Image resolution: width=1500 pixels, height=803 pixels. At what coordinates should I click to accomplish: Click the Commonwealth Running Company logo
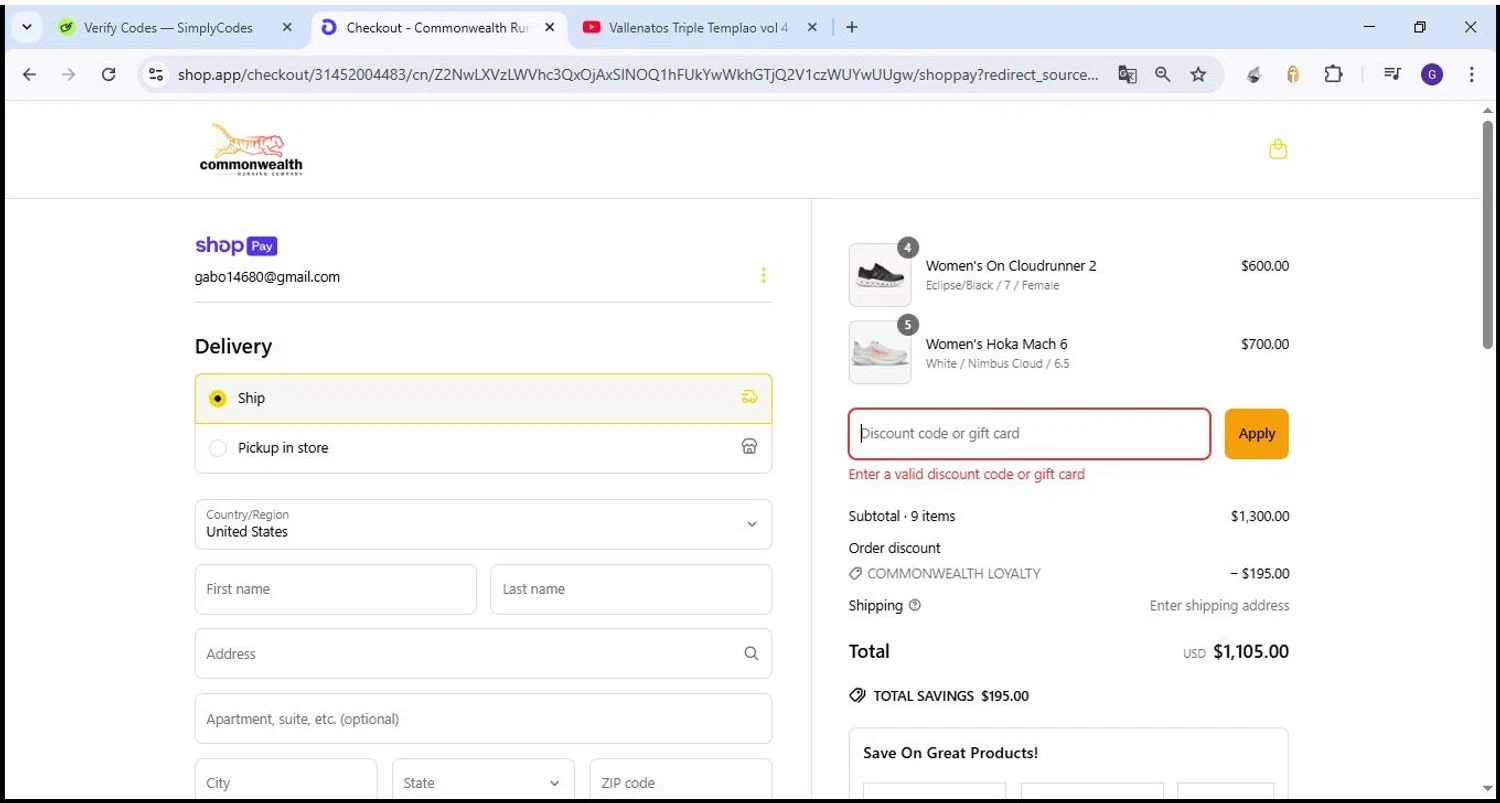pos(251,149)
